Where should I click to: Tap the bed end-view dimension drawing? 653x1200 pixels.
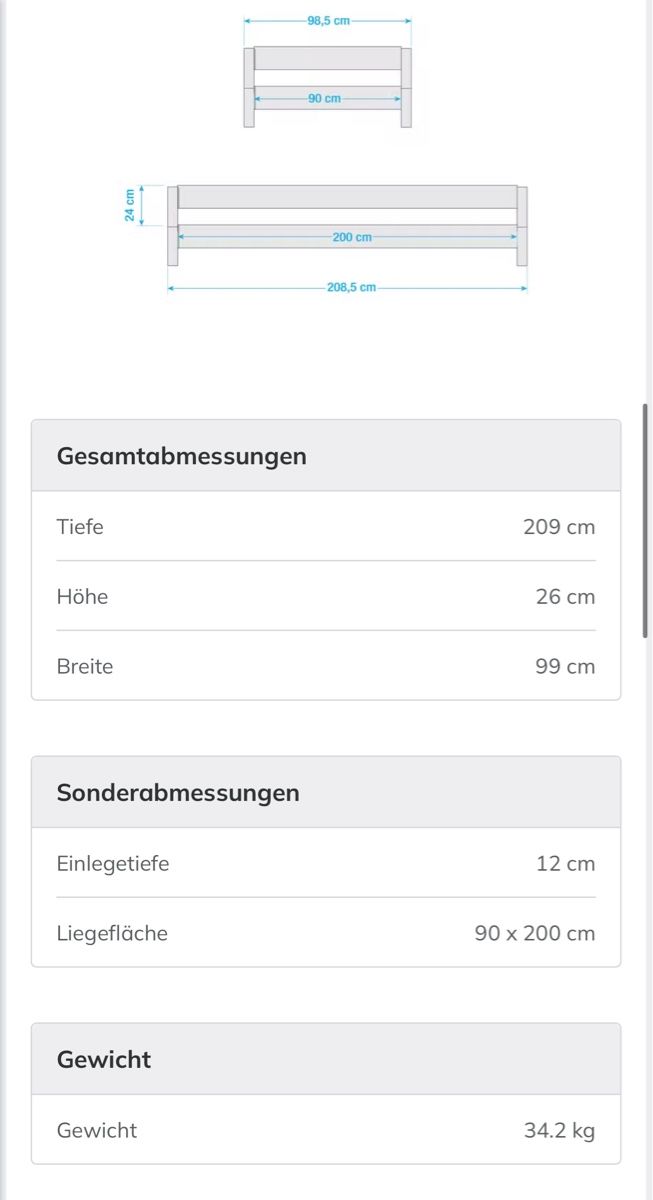[x=327, y=72]
